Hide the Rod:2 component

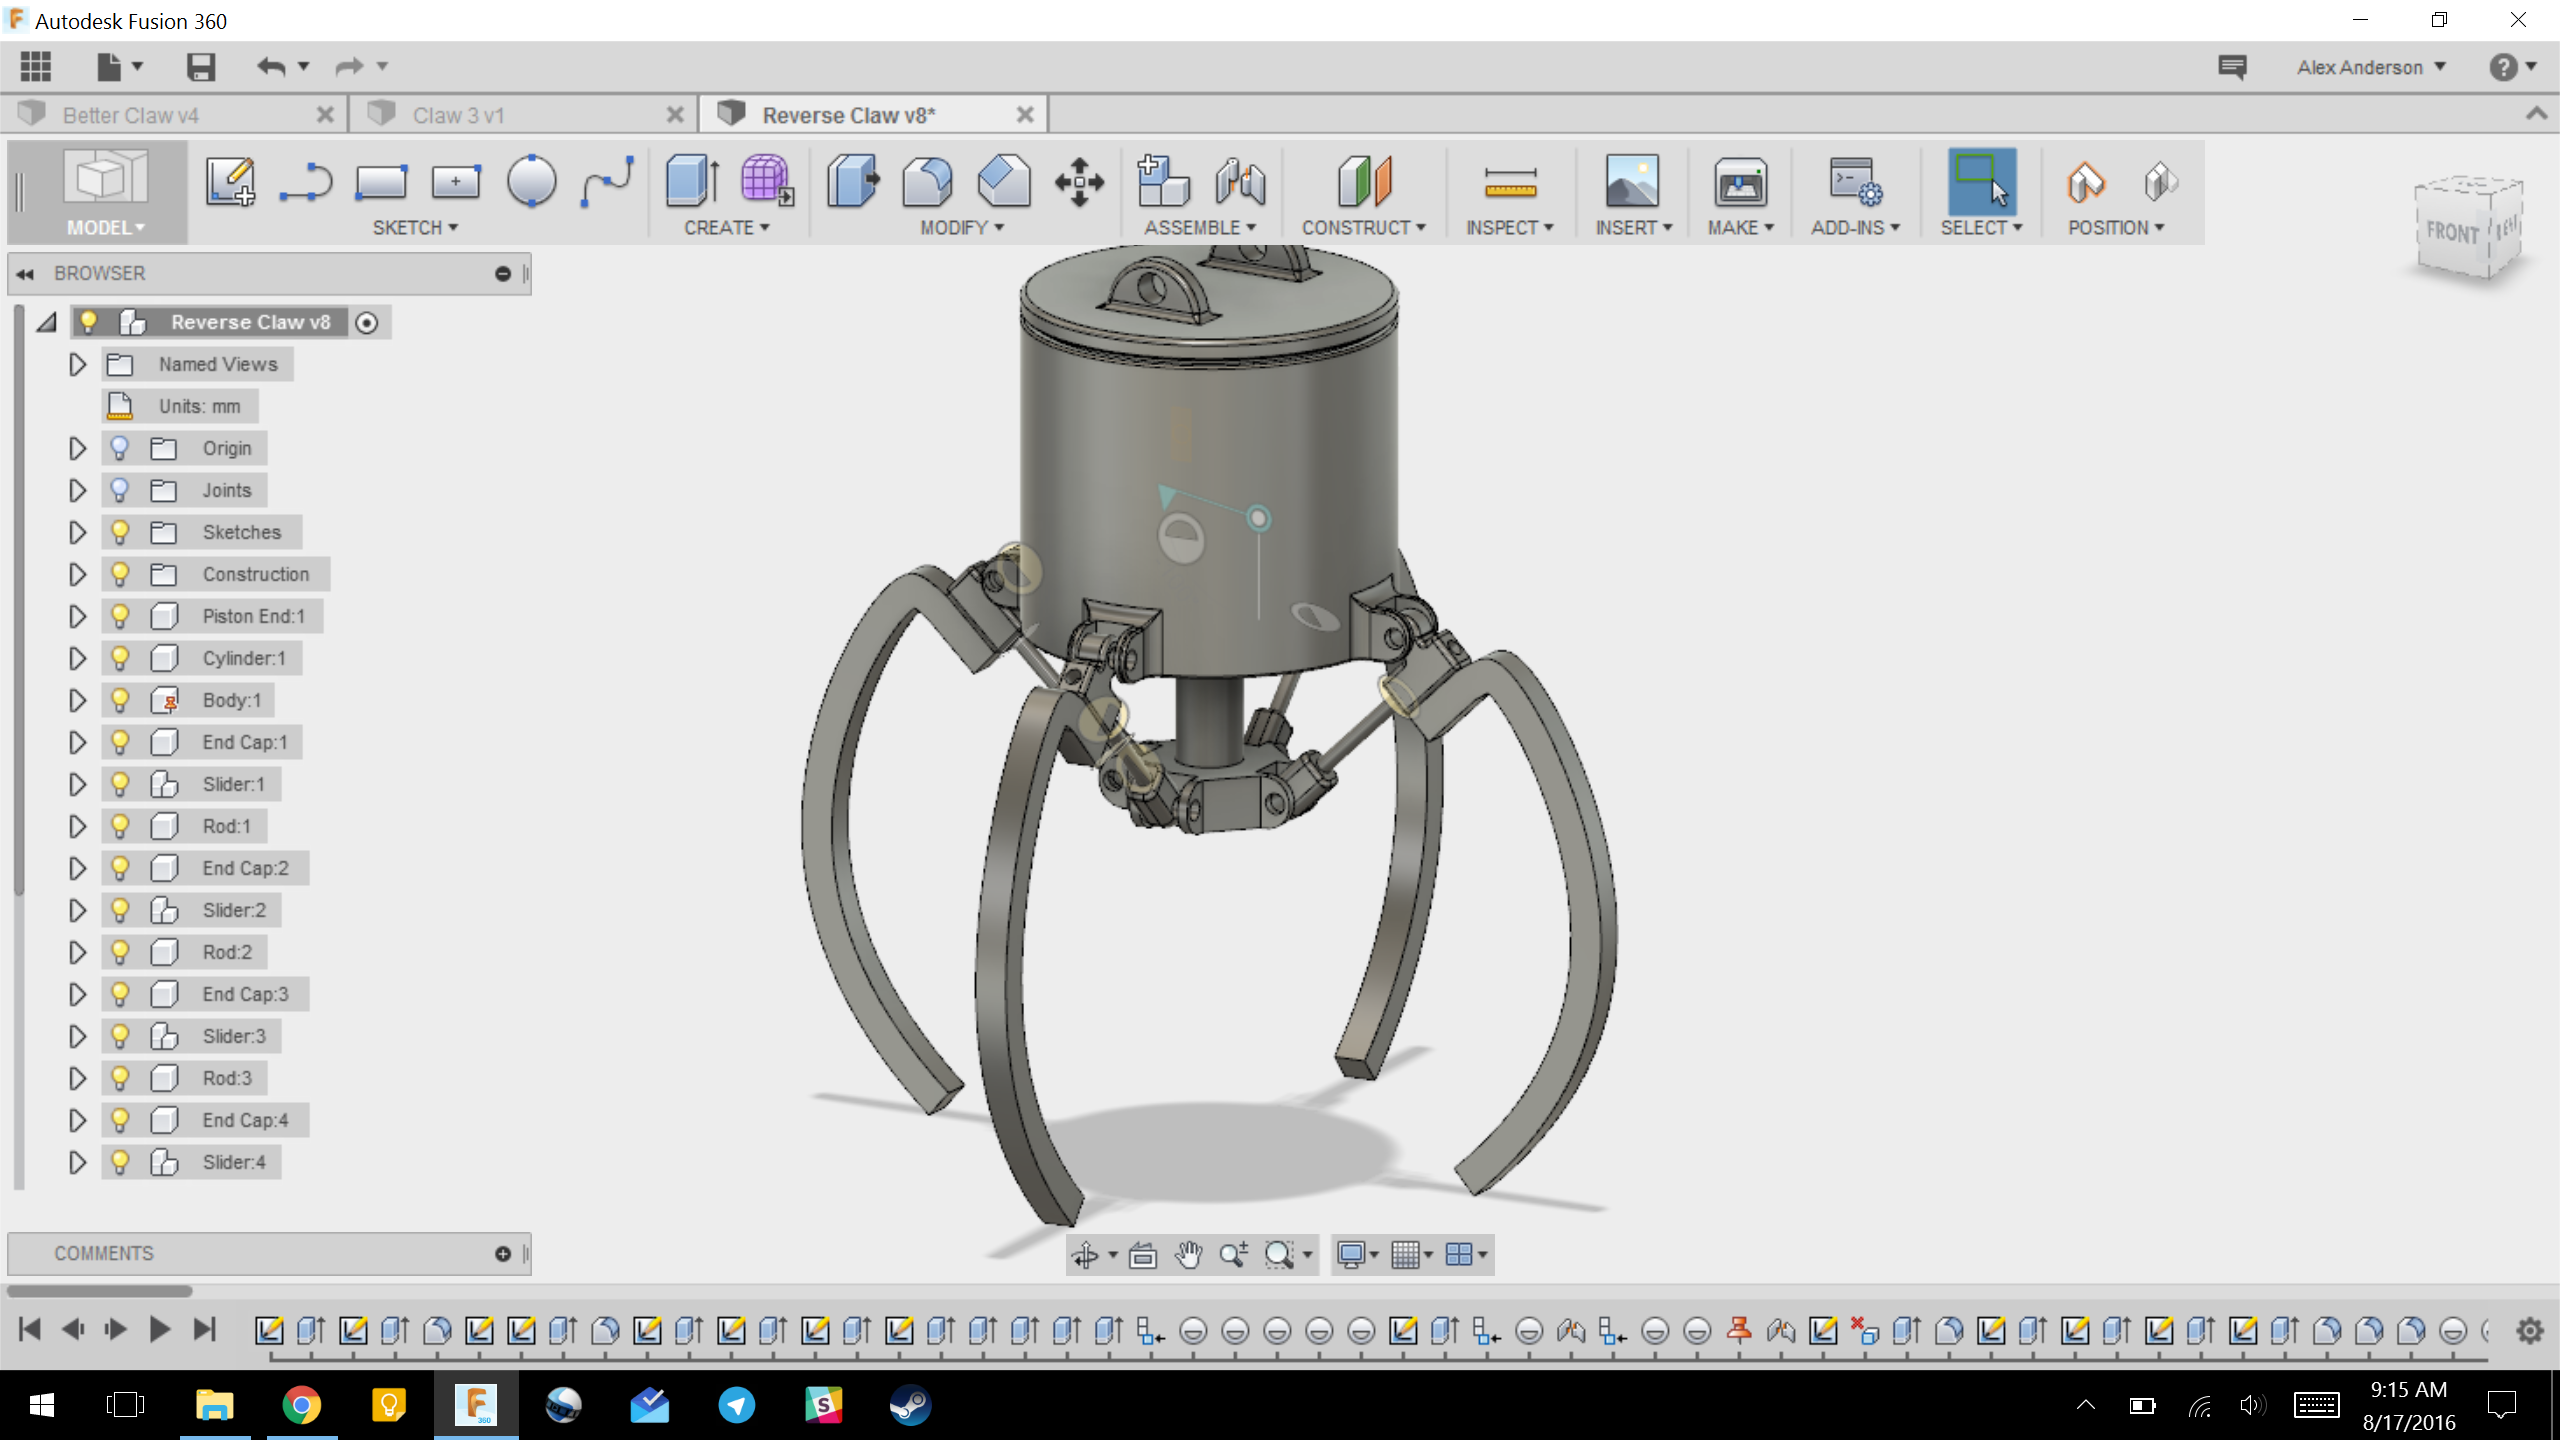(120, 952)
